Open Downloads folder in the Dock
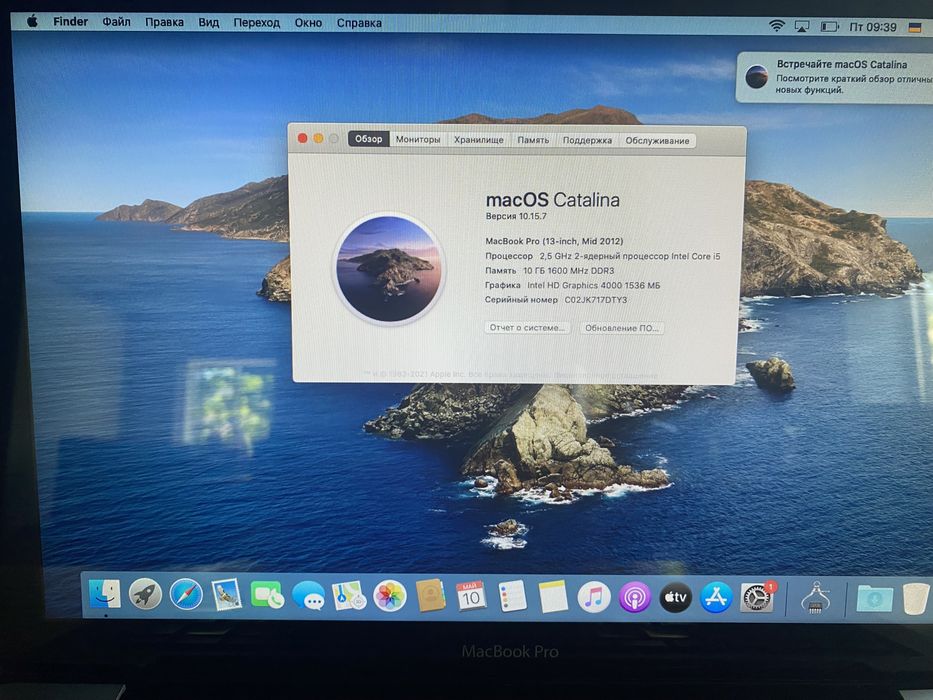933x700 pixels. (874, 598)
